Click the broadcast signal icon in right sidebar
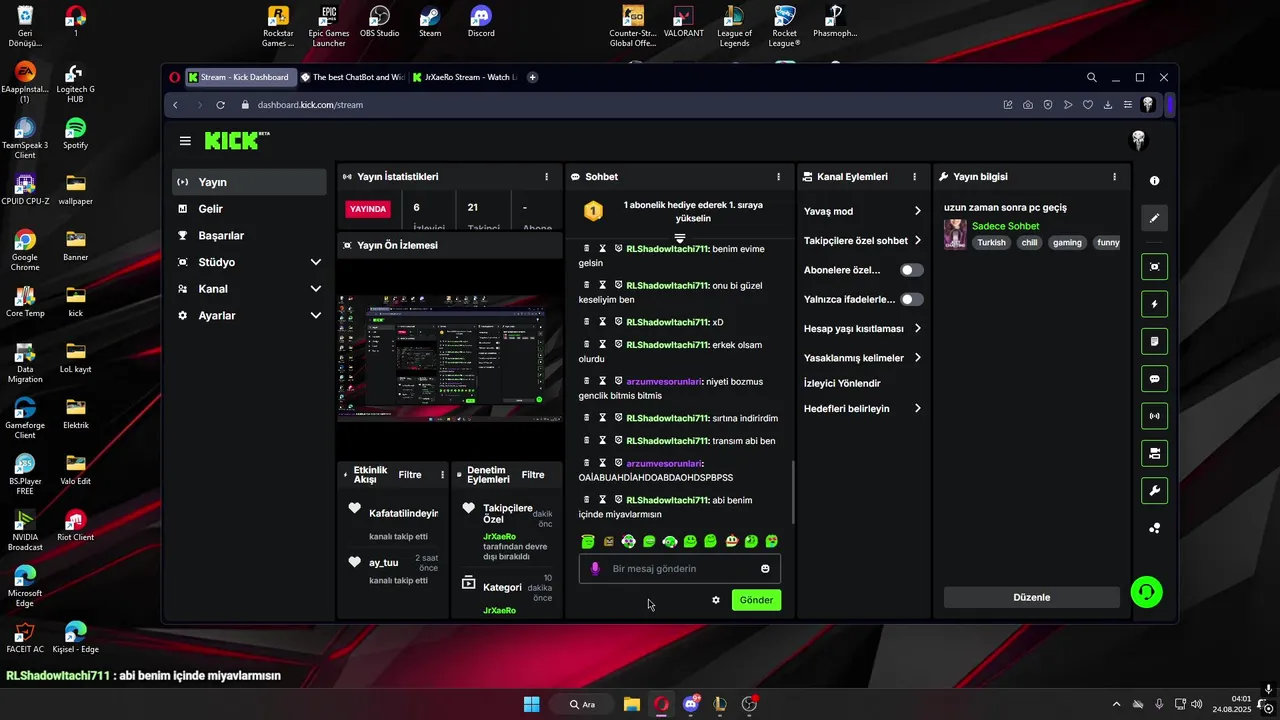 1154,416
